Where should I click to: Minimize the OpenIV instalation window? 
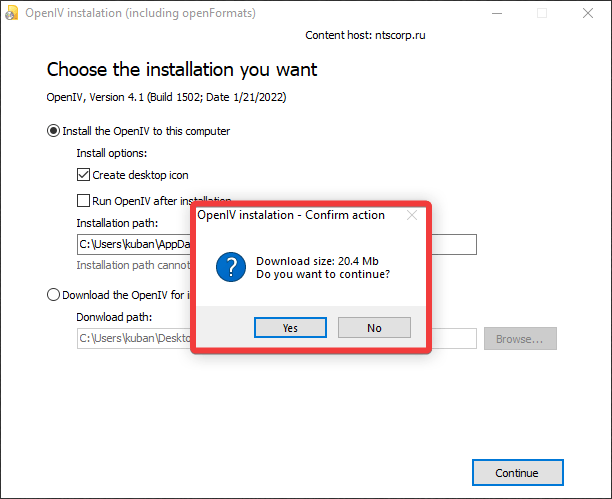tap(497, 13)
